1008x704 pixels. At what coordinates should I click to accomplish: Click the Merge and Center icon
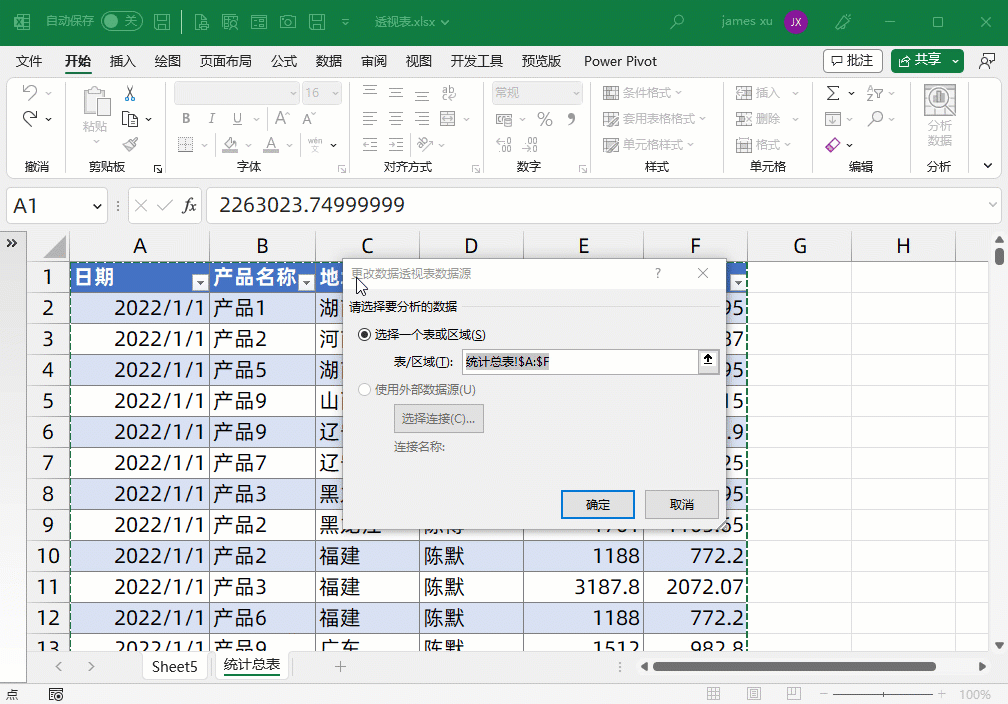[x=447, y=118]
